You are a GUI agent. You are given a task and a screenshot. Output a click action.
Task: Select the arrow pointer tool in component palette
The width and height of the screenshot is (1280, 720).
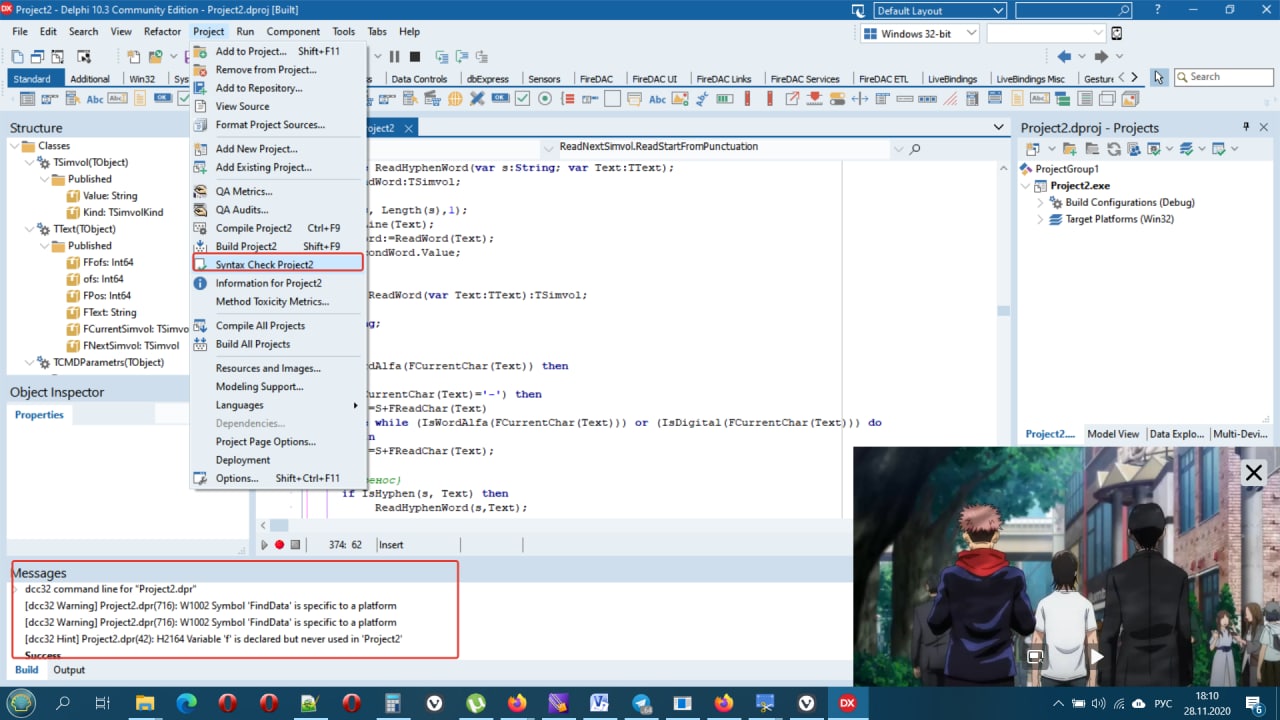(1159, 77)
